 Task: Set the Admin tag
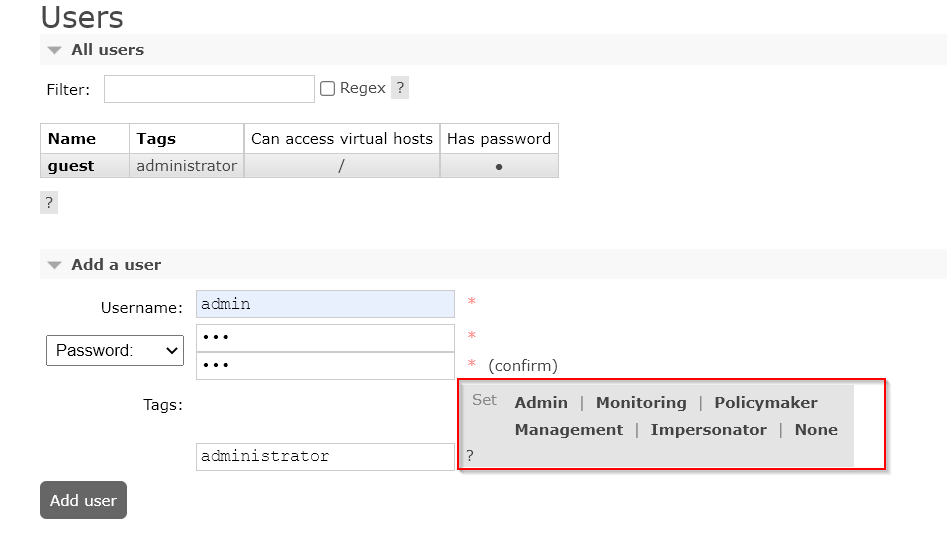pyautogui.click(x=541, y=403)
